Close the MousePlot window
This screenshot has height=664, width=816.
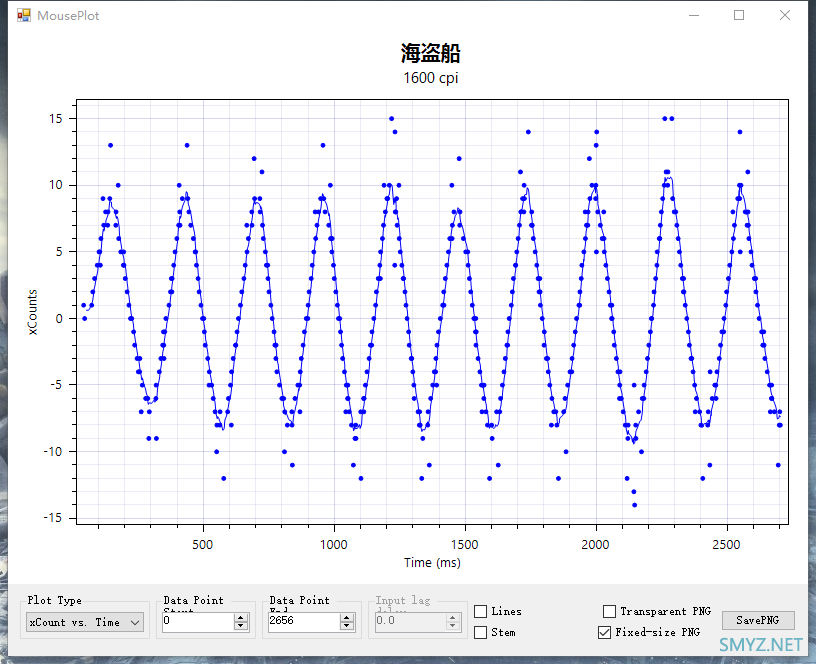tap(785, 16)
